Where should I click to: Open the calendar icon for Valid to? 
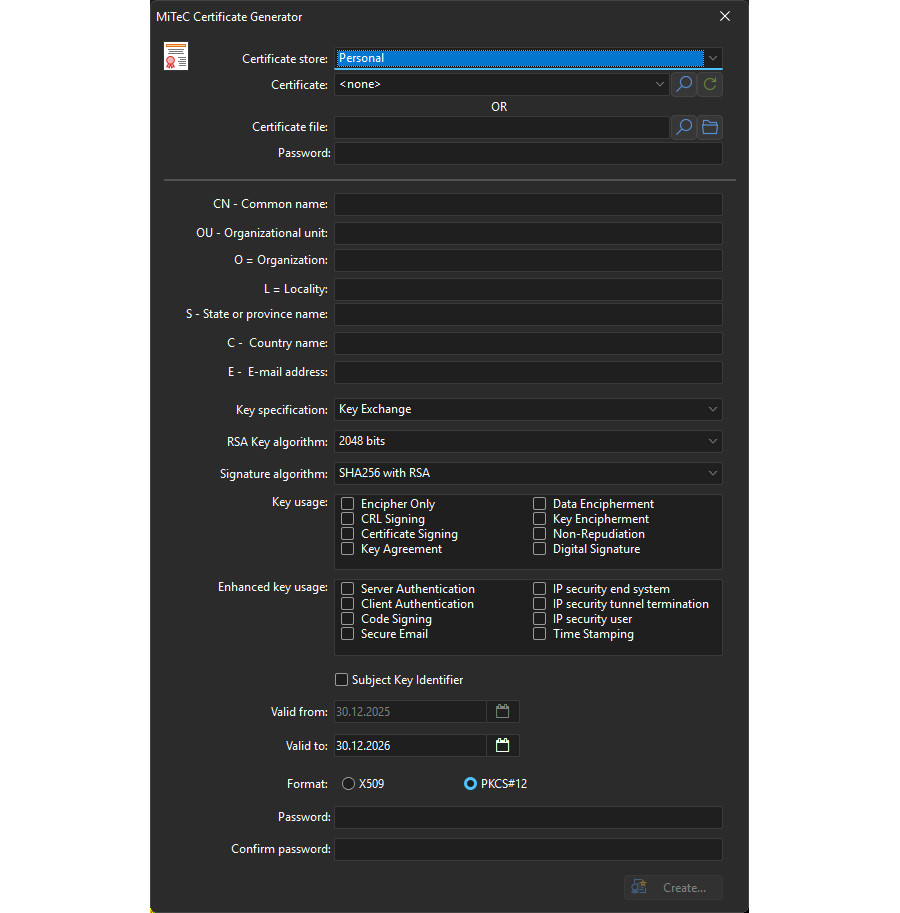tap(502, 745)
